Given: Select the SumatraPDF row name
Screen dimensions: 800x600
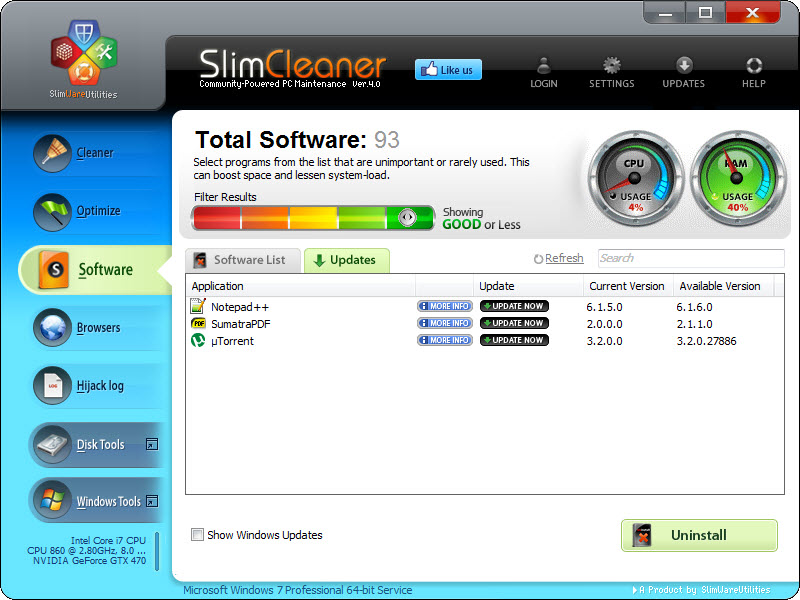Looking at the screenshot, I should tap(241, 324).
